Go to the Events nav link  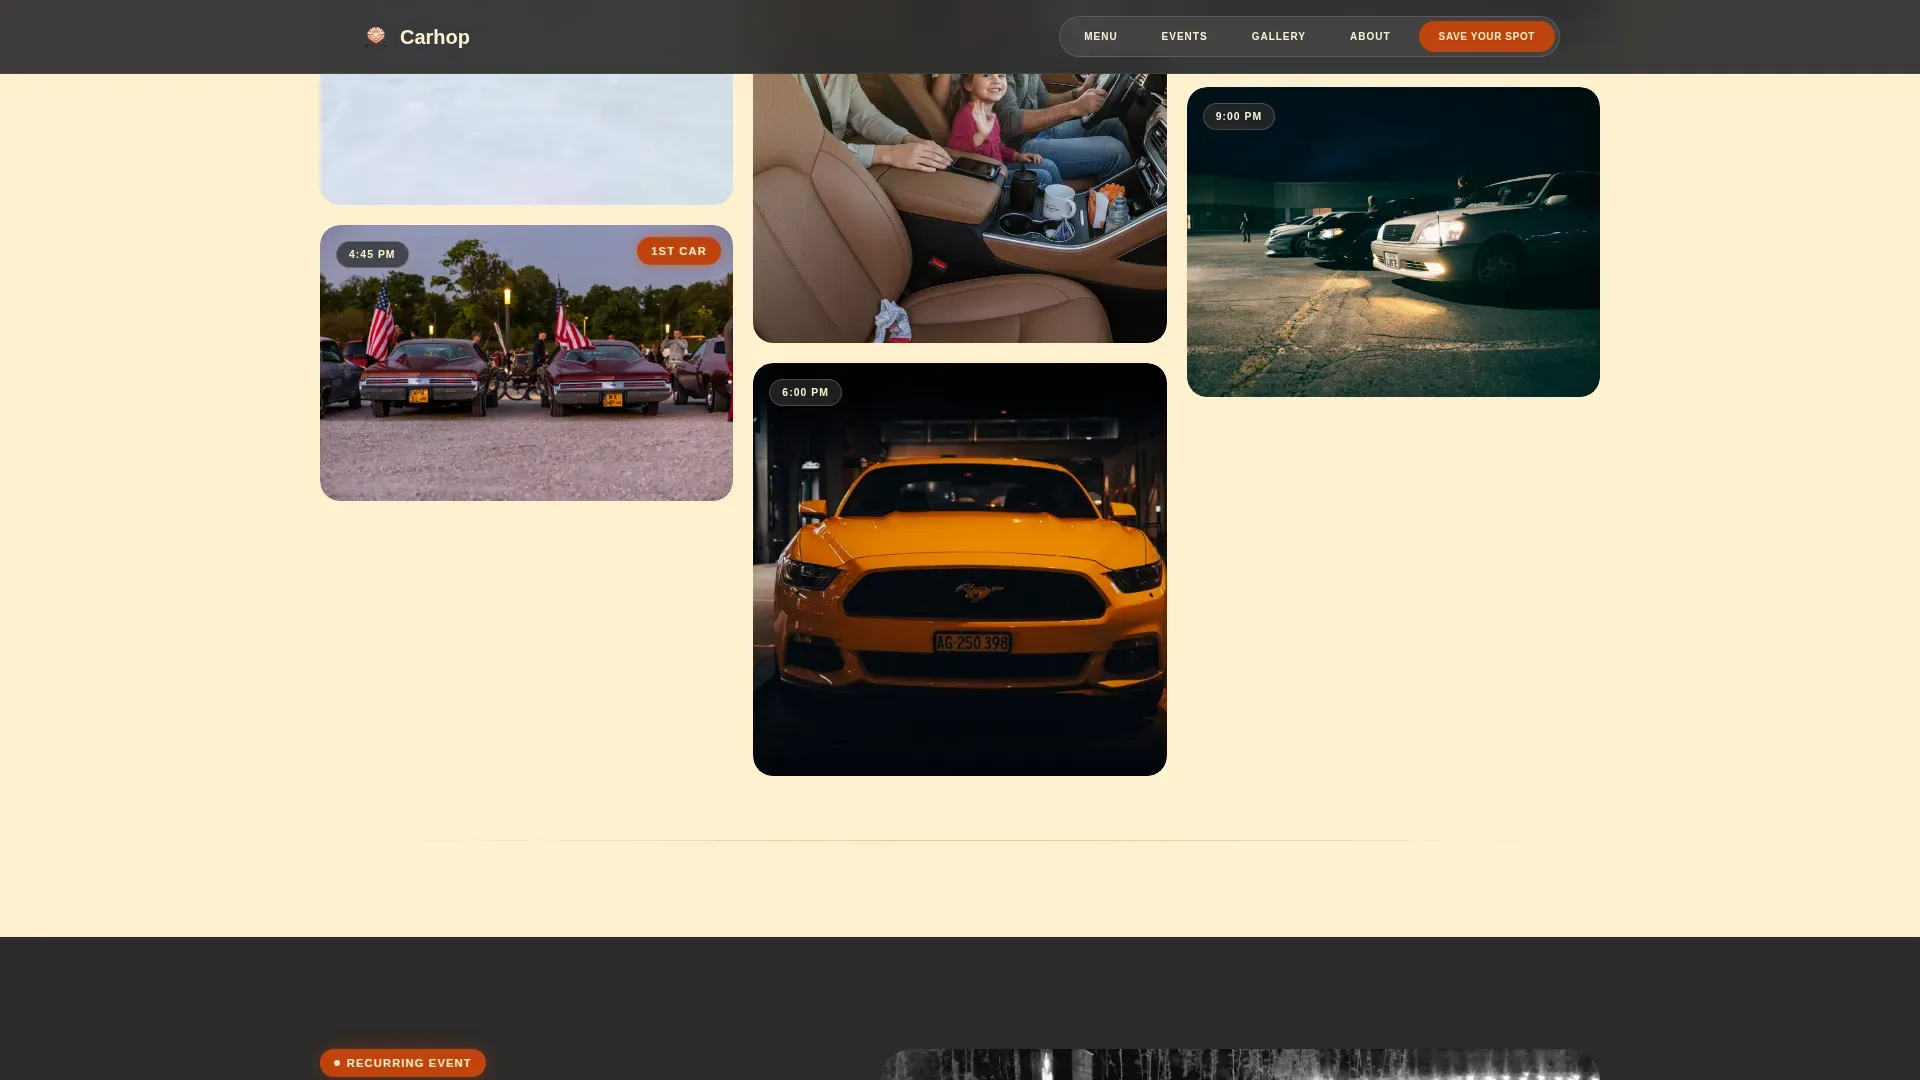tap(1184, 37)
